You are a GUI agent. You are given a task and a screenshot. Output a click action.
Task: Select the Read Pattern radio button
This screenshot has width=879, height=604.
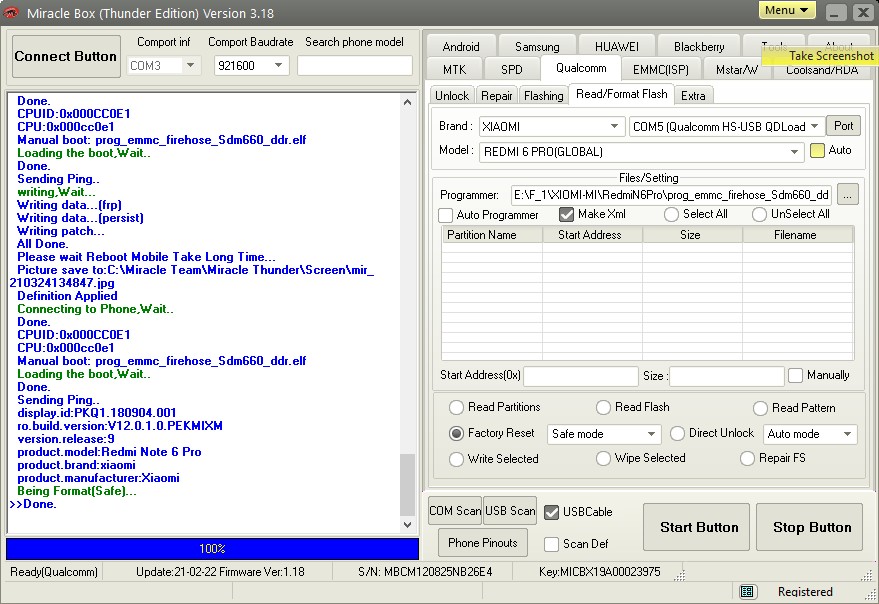[760, 408]
